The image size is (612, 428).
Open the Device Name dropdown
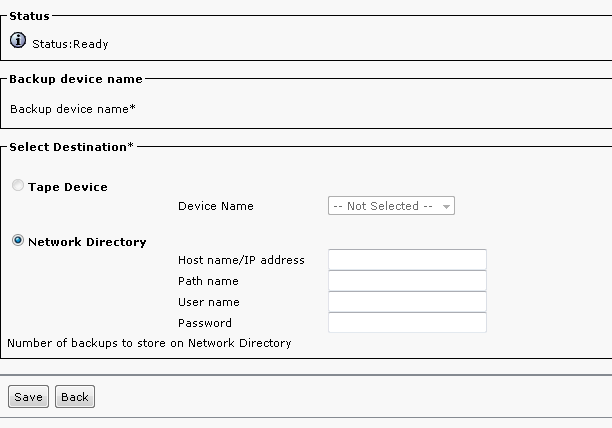[391, 206]
